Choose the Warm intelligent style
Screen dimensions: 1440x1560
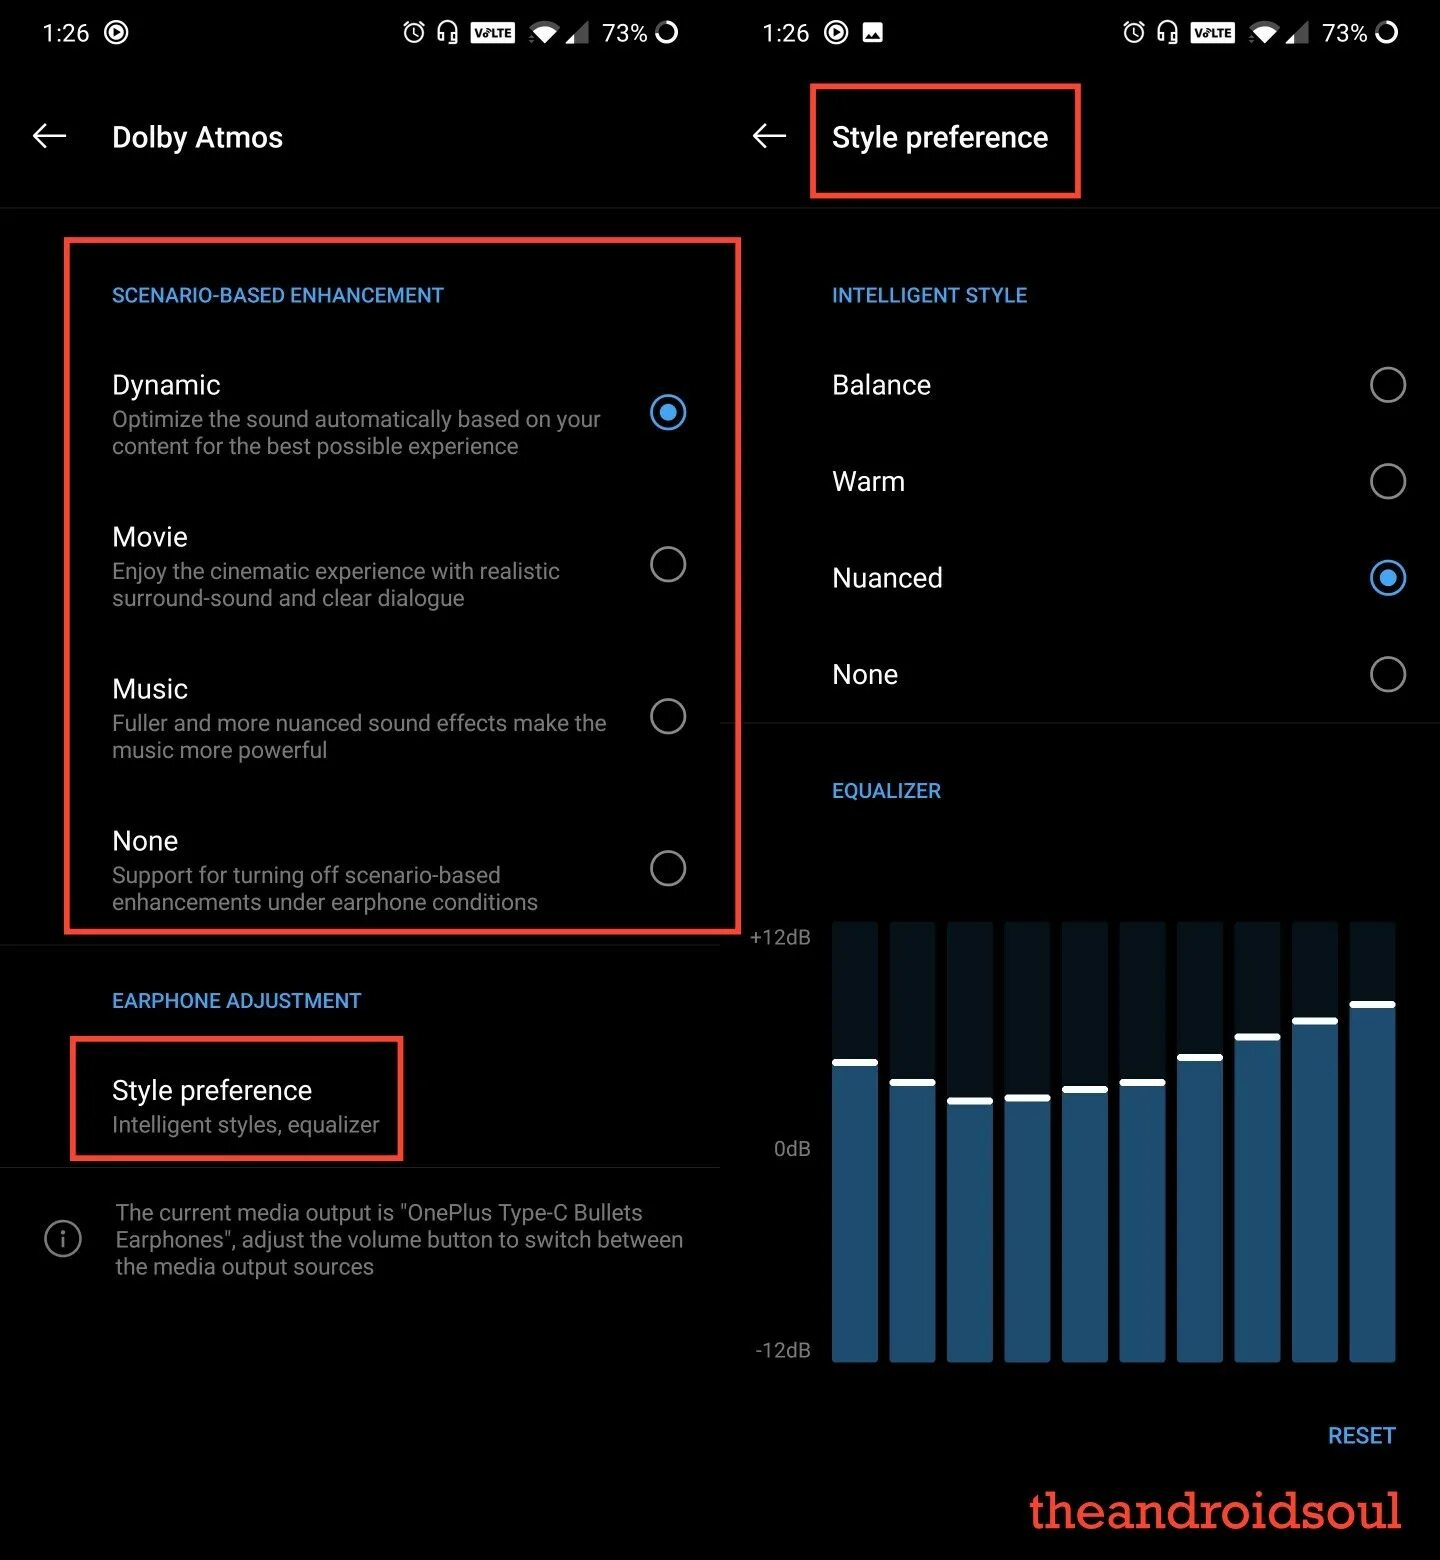(x=1388, y=481)
